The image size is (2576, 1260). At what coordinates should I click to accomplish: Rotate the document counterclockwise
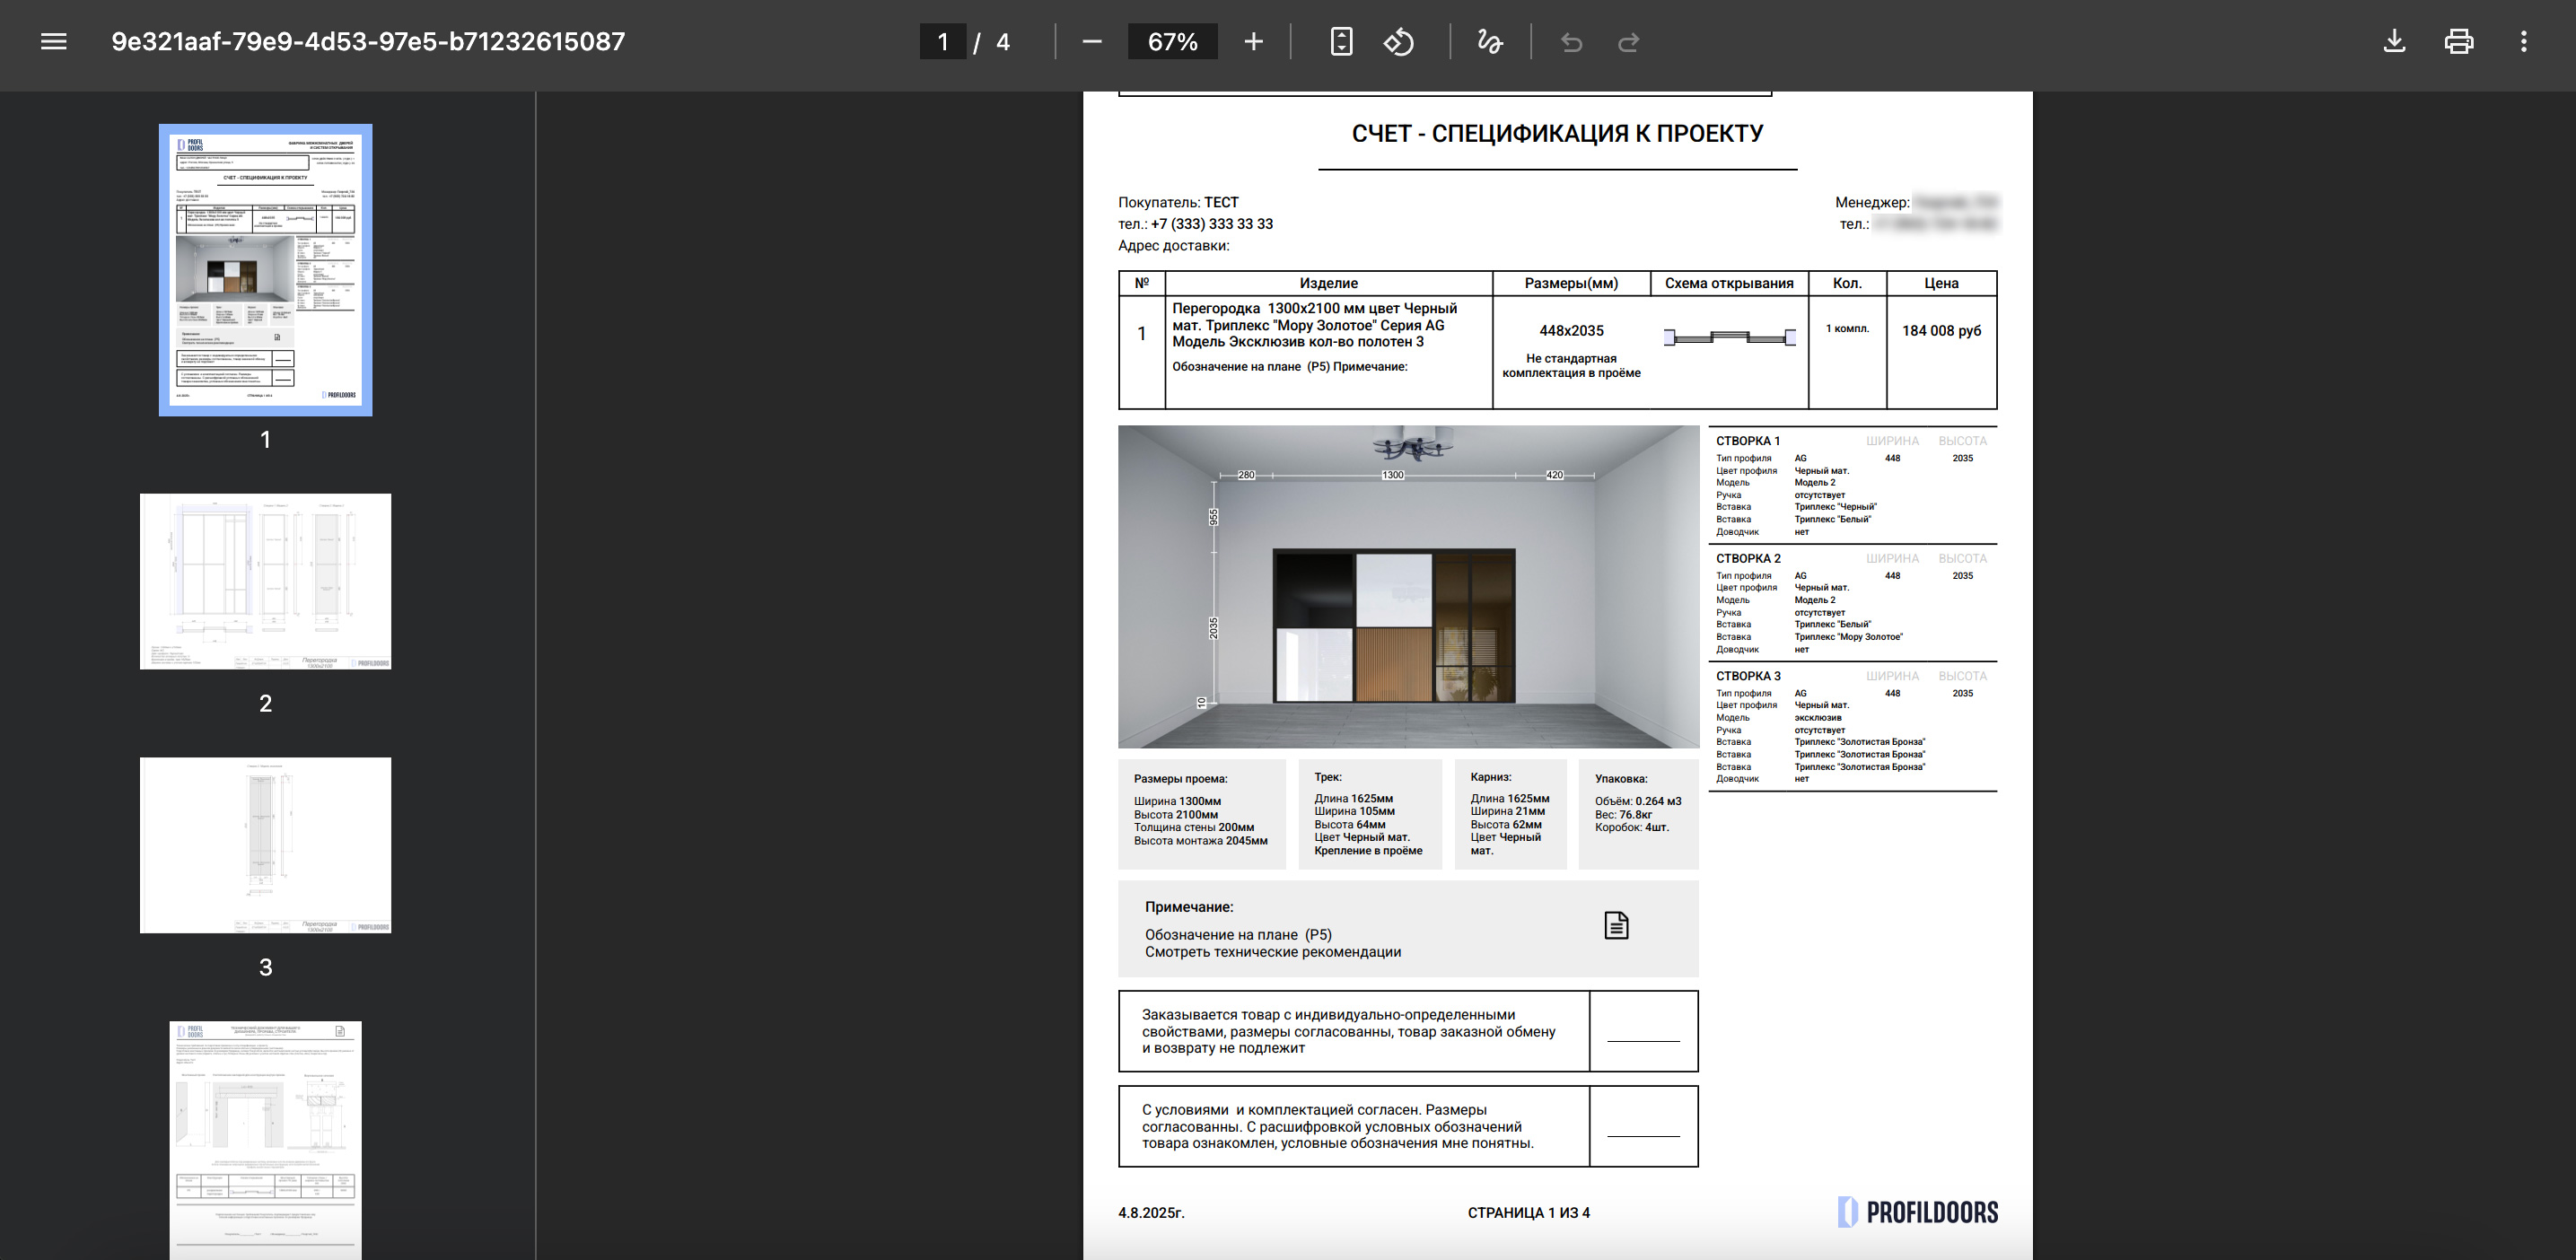pyautogui.click(x=1398, y=42)
